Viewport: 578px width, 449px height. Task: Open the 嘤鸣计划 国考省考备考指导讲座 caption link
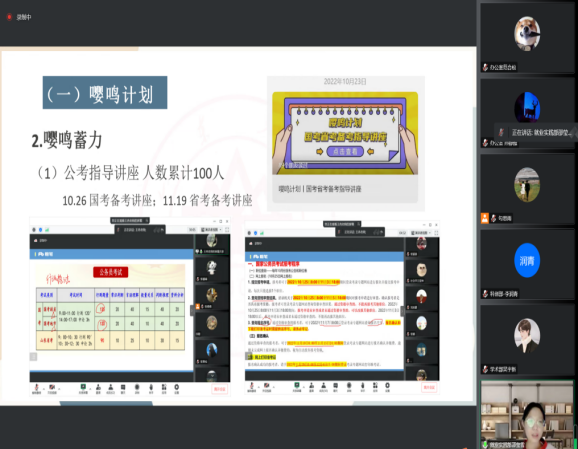point(320,189)
